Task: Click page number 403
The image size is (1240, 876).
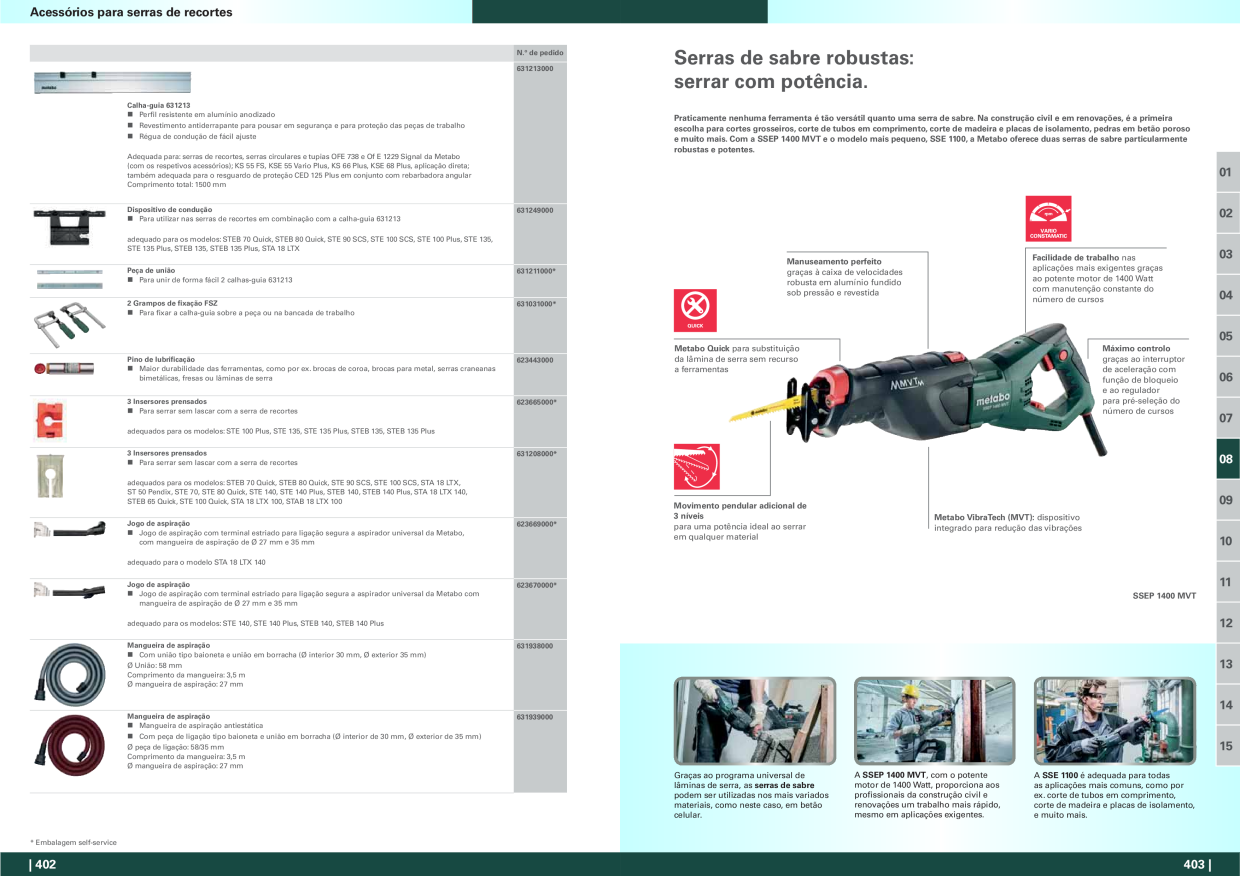Action: [1196, 865]
